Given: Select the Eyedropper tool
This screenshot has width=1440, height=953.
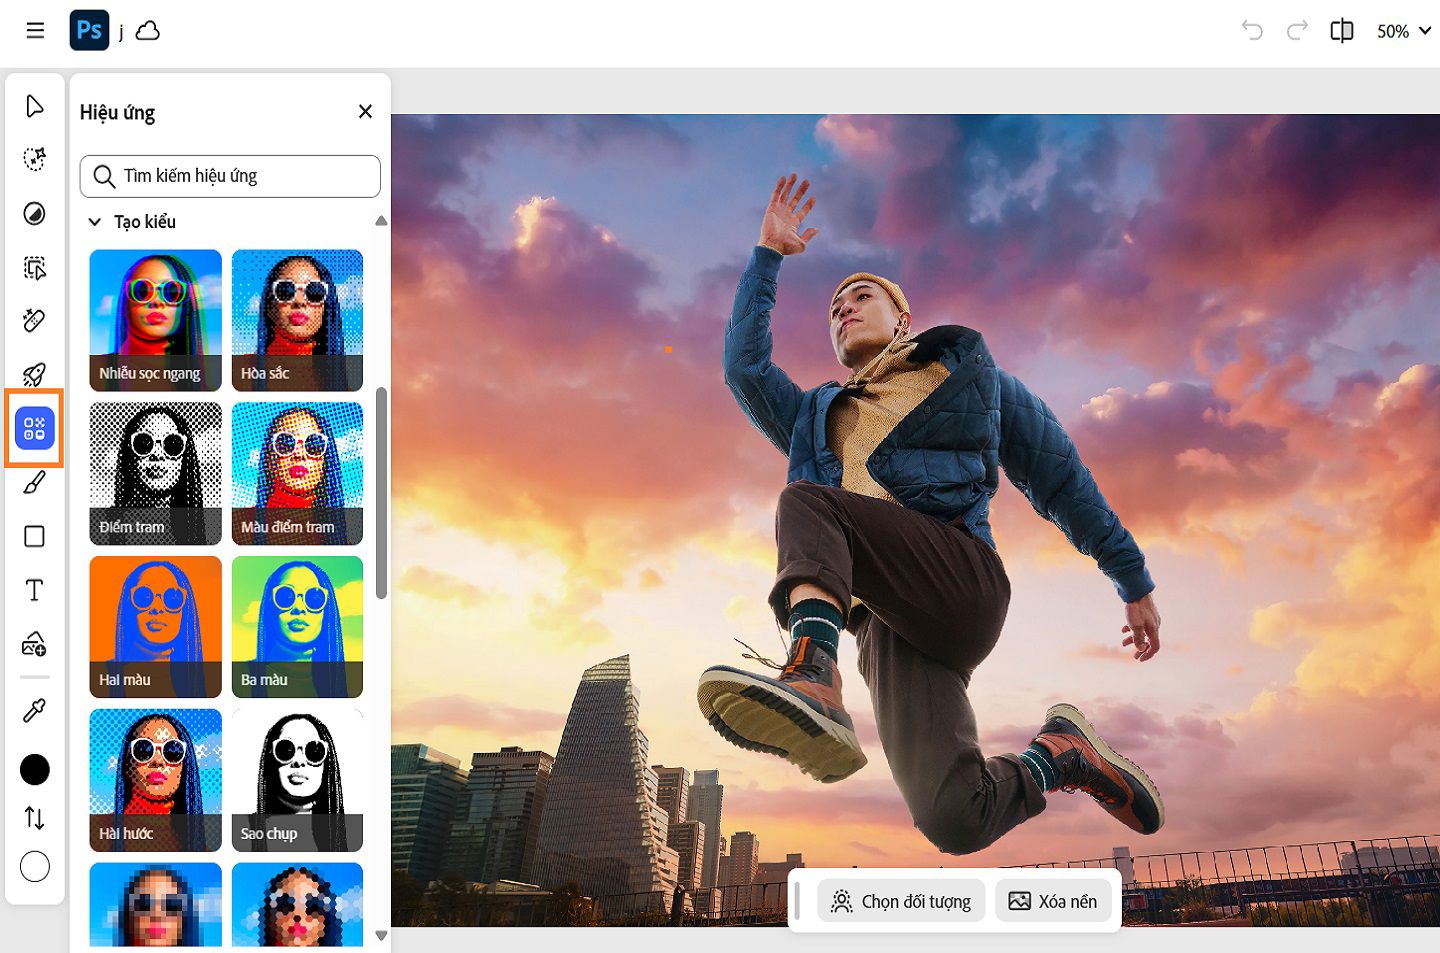Looking at the screenshot, I should pyautogui.click(x=35, y=711).
